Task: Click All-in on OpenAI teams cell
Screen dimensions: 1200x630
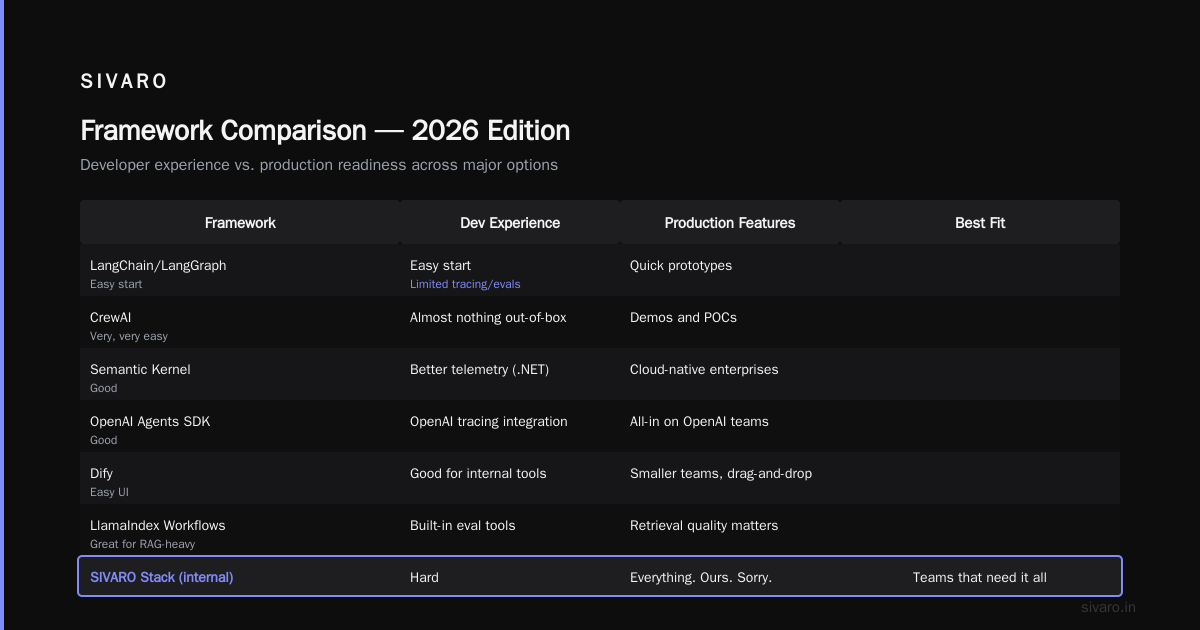Action: pos(699,421)
